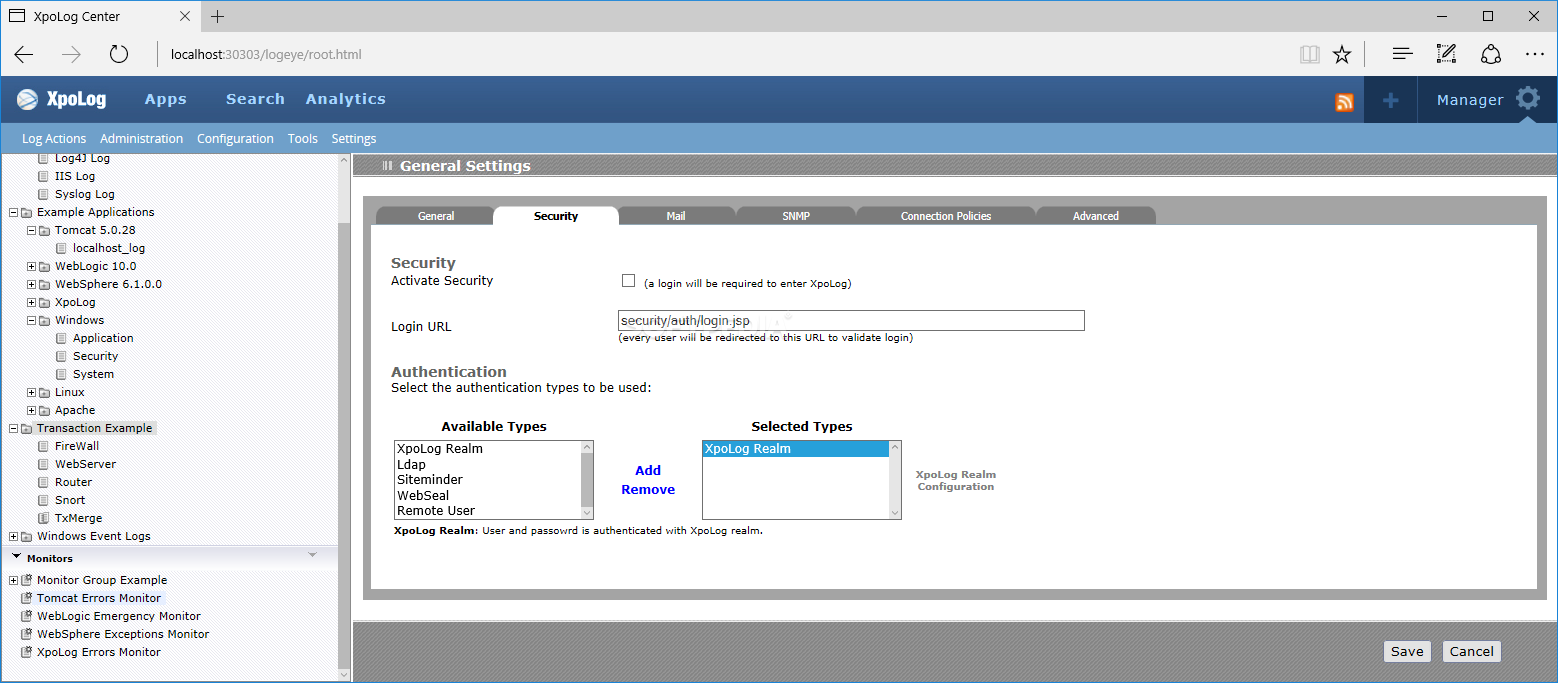Expand the WebSphere 6.1.0.0 node
The width and height of the screenshot is (1558, 683).
31,284
